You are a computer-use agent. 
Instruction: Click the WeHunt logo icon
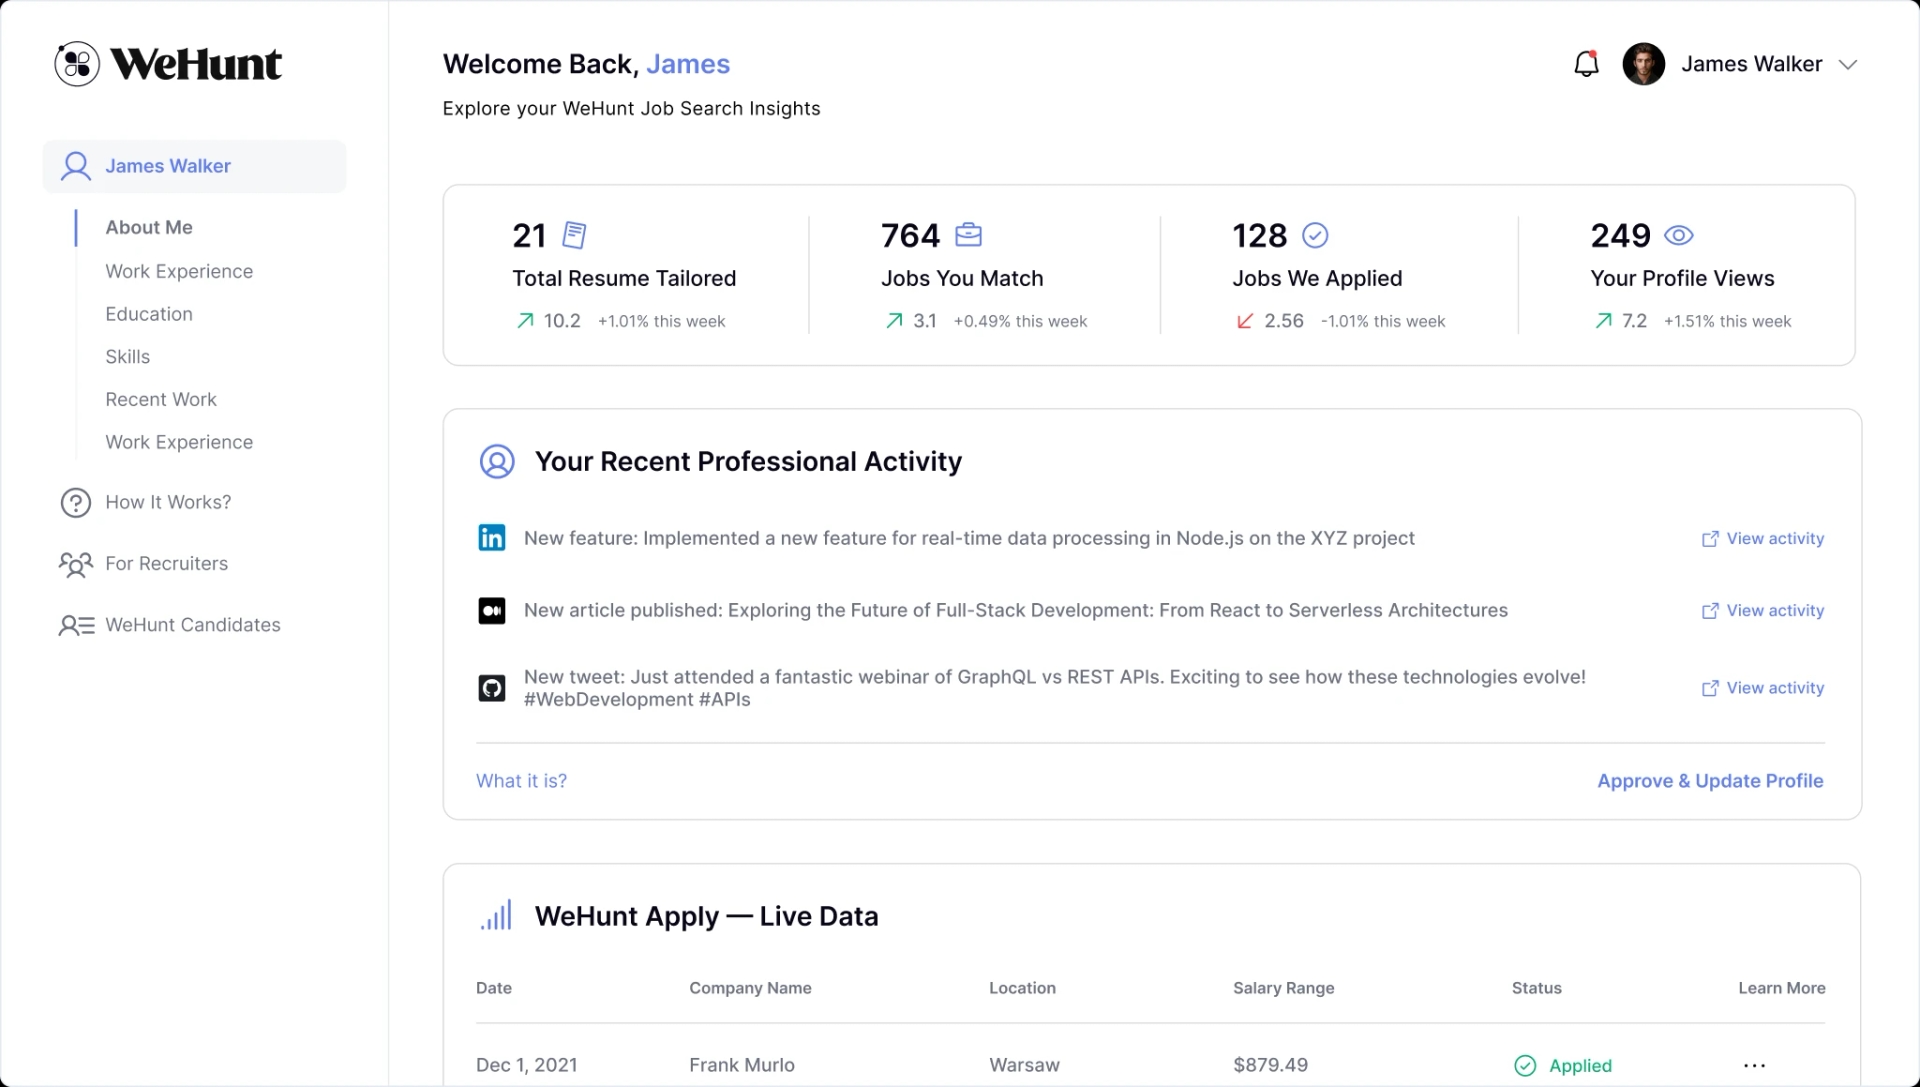click(77, 64)
